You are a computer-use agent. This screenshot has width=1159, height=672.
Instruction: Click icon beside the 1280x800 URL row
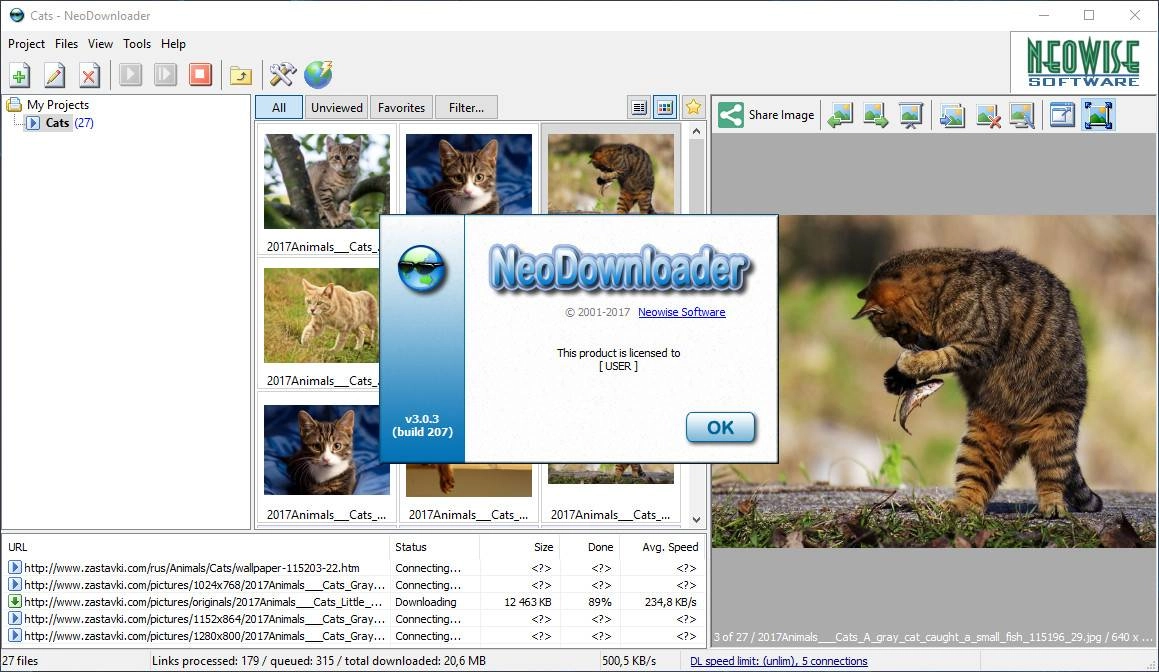point(15,636)
